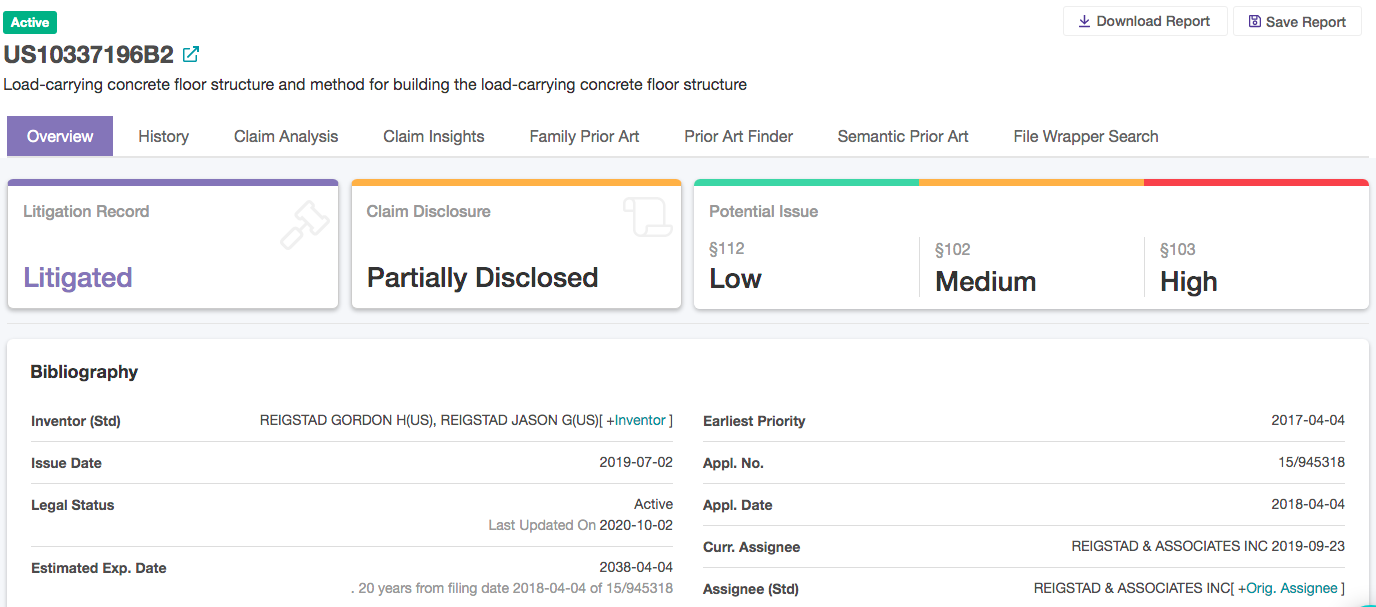Click the scroll icon in Claim Disclosure card

point(648,218)
